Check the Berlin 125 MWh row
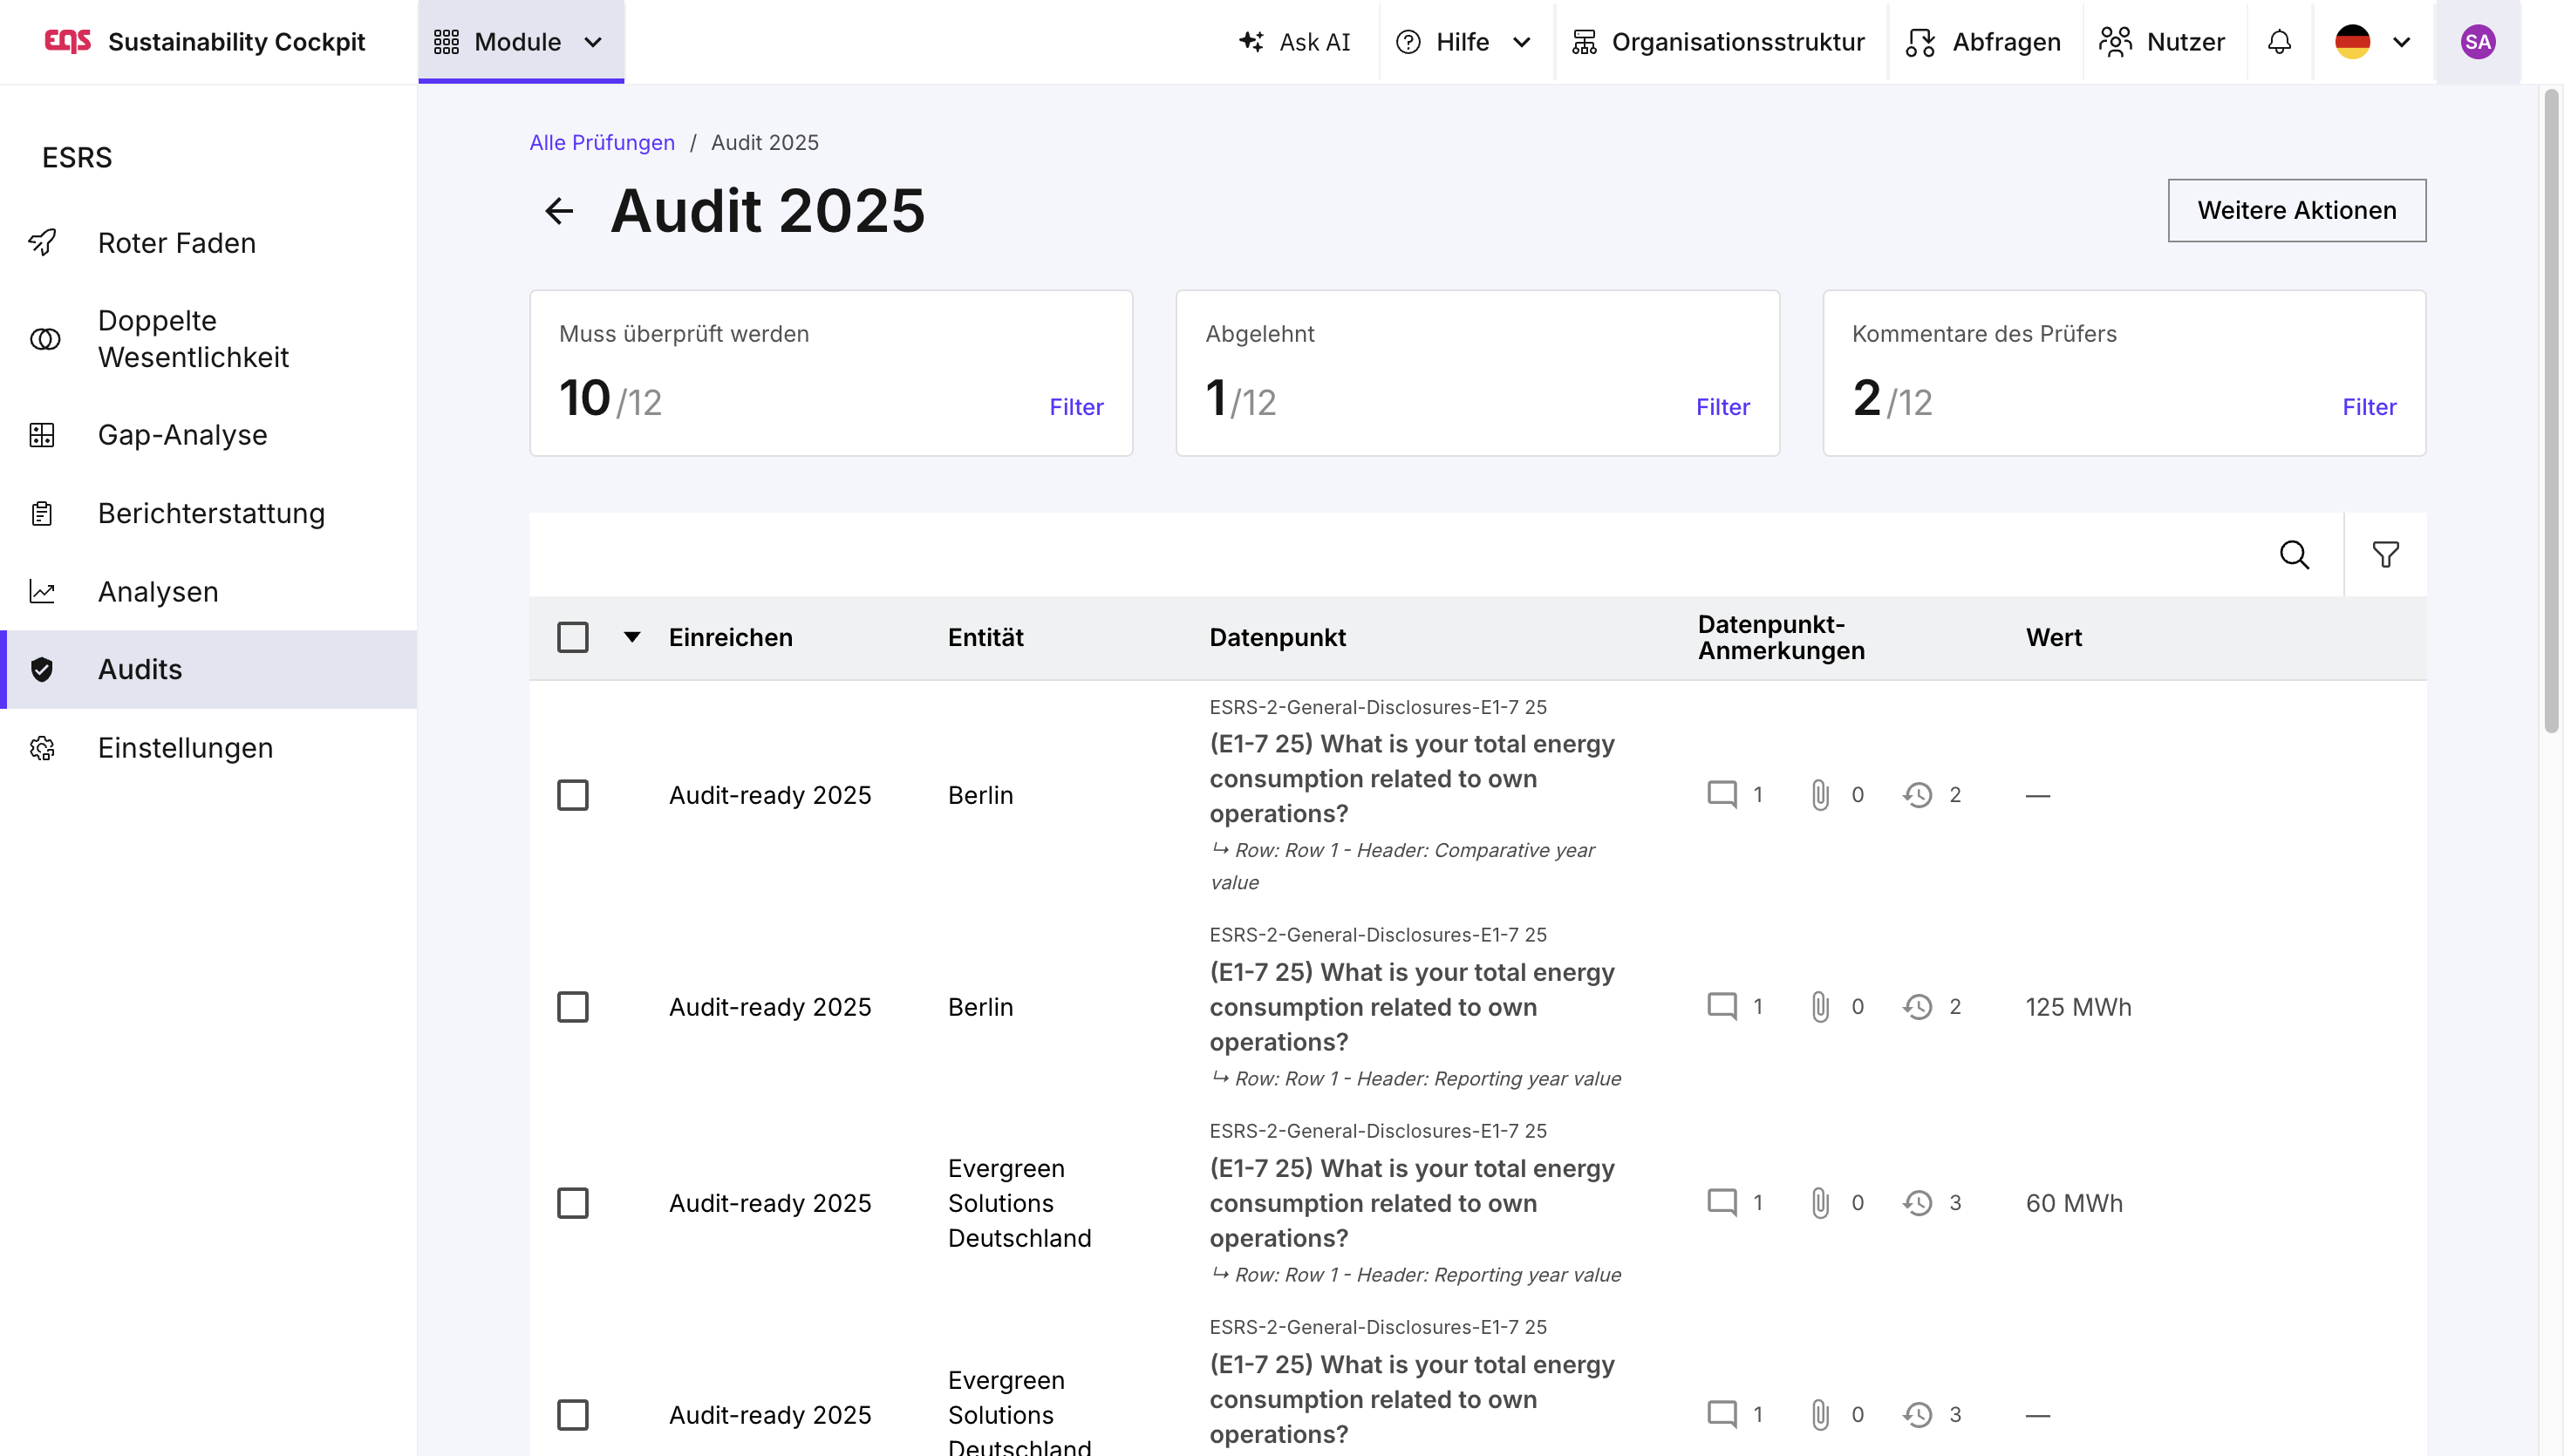The height and width of the screenshot is (1456, 2564). (x=573, y=1007)
